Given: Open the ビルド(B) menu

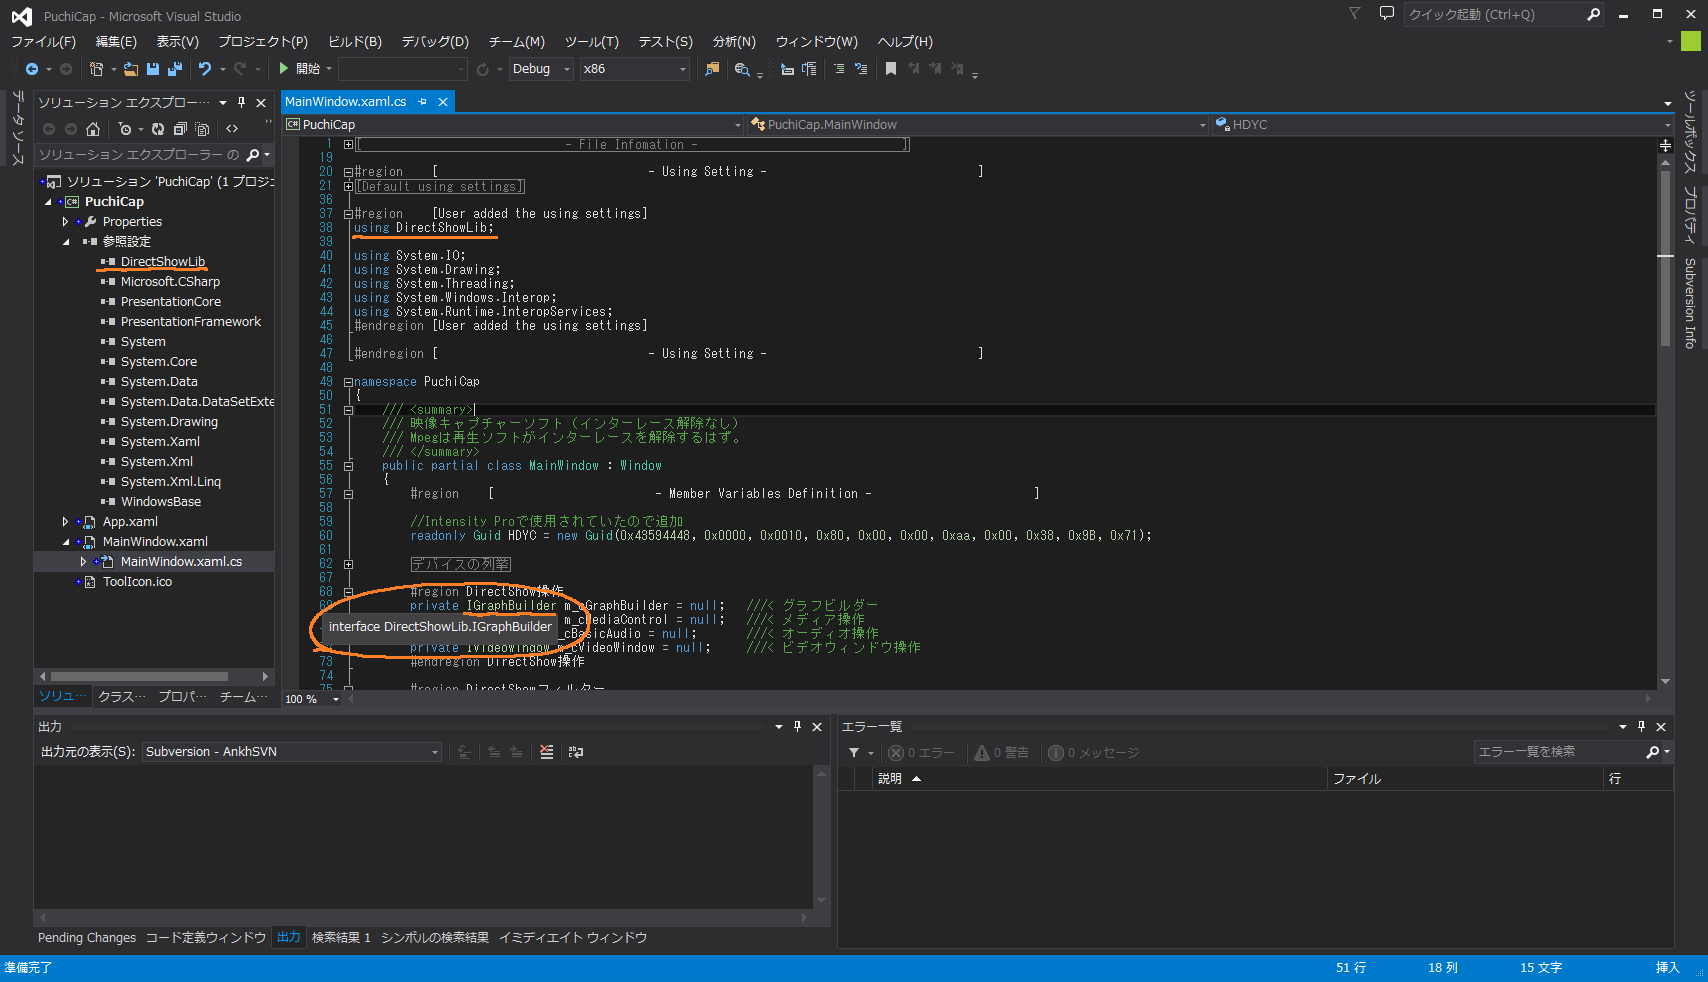Looking at the screenshot, I should coord(355,42).
